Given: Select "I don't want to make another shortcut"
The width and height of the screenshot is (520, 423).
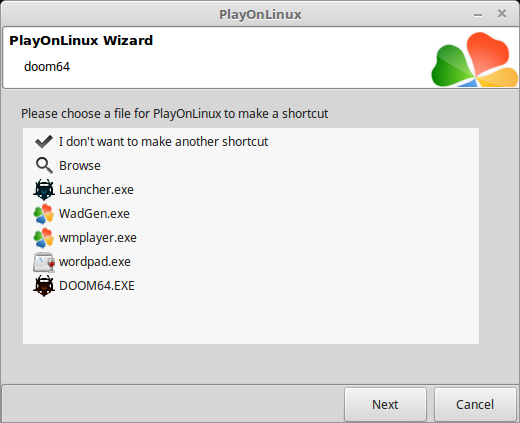Looking at the screenshot, I should tap(163, 142).
